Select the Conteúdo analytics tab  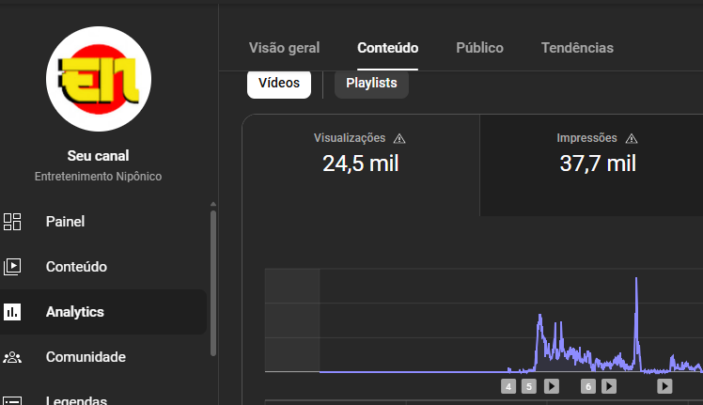(388, 48)
